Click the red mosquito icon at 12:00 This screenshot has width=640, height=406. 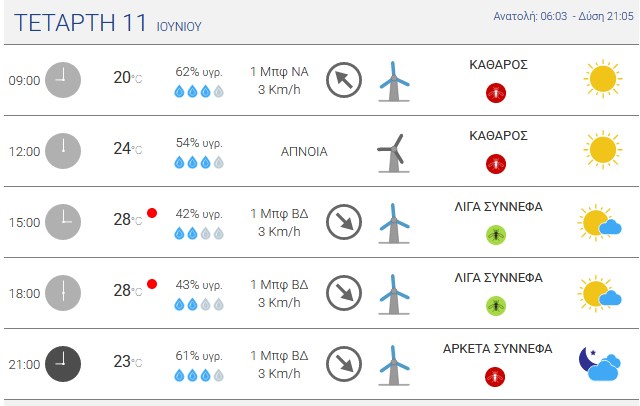496,164
